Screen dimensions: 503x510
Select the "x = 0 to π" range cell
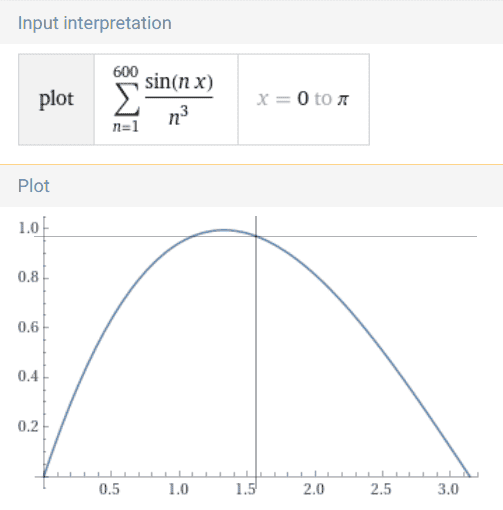[x=303, y=99]
